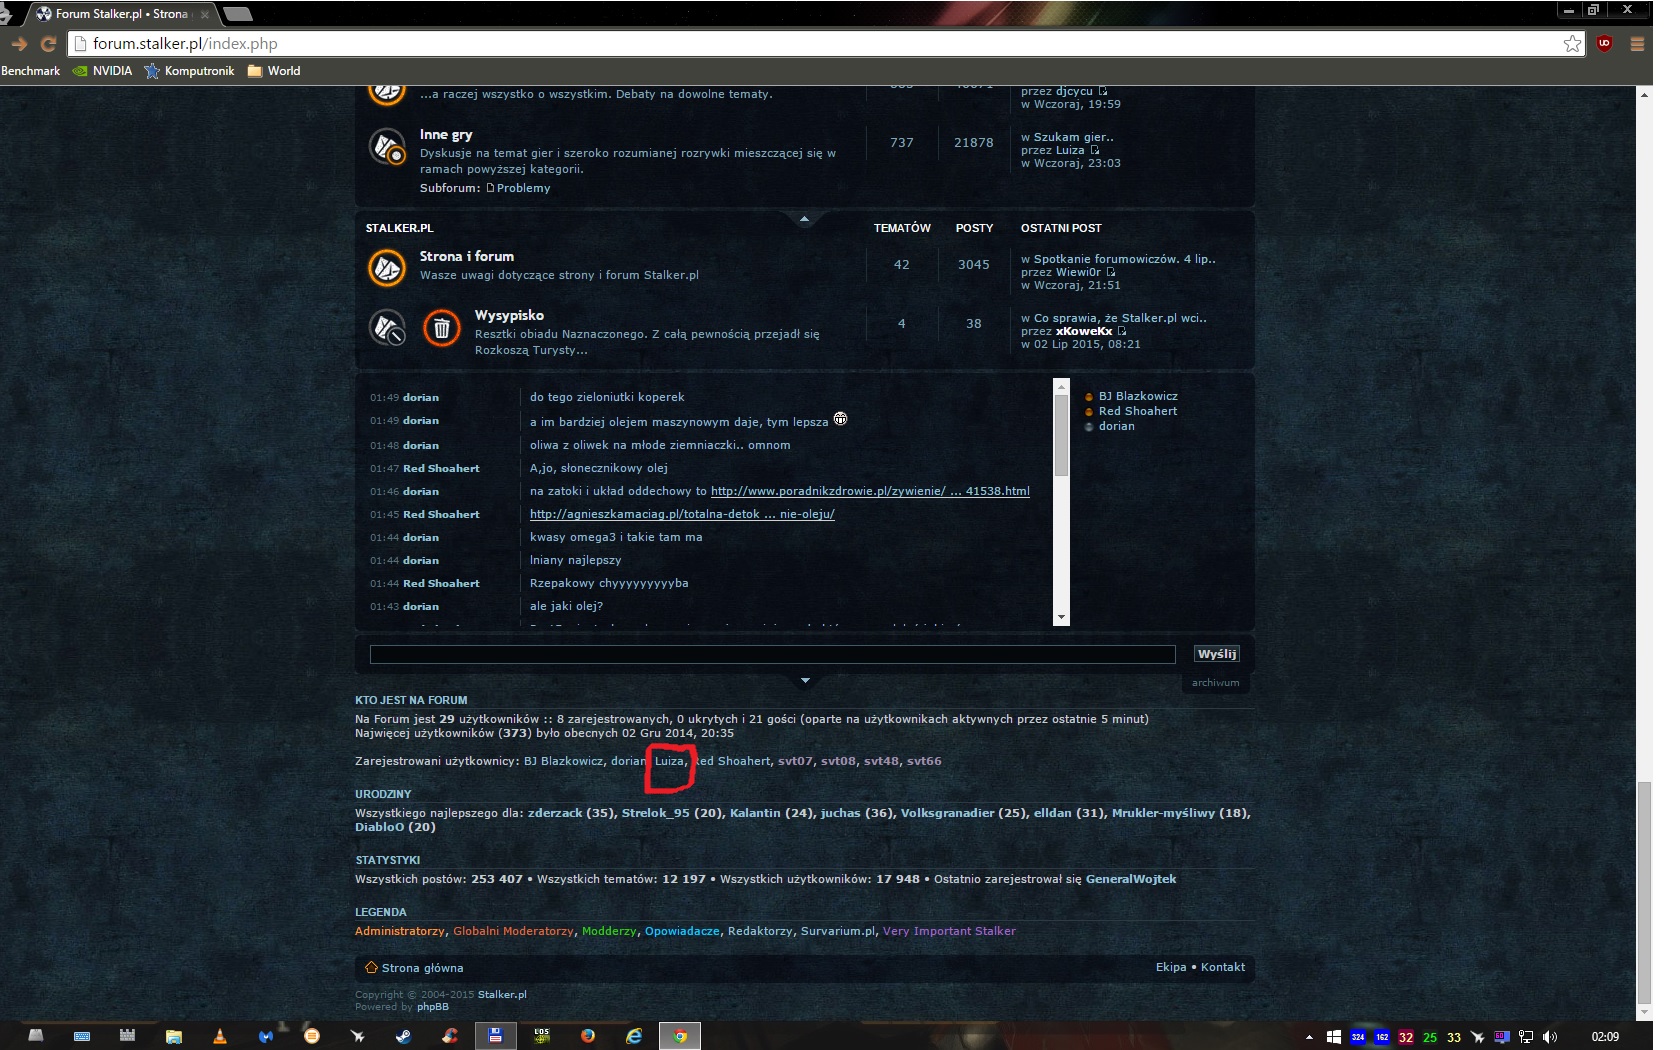Image resolution: width=1680 pixels, height=1050 pixels.
Task: Open Steam from the taskbar
Action: (403, 1036)
